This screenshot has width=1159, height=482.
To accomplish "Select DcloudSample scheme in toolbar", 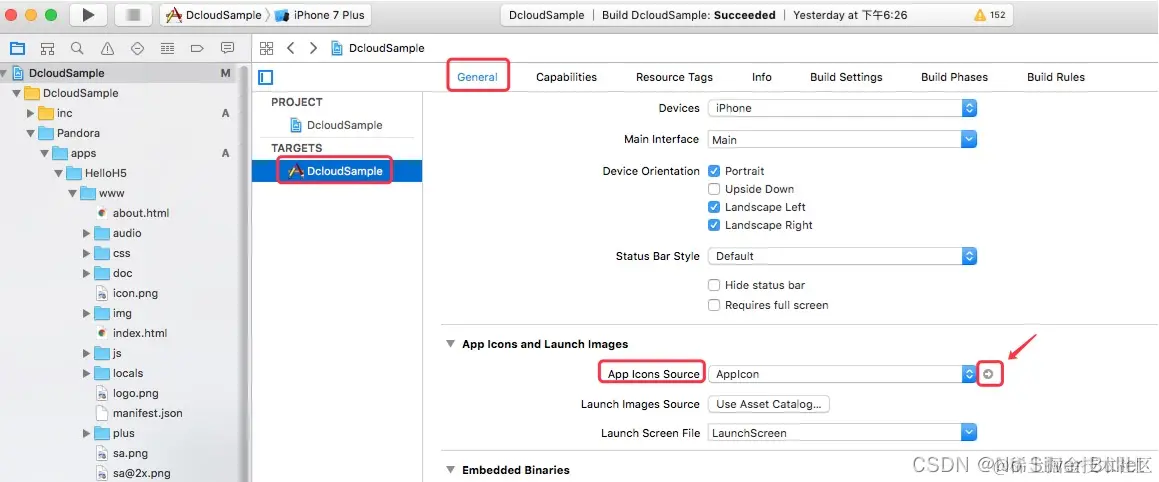I will (214, 15).
